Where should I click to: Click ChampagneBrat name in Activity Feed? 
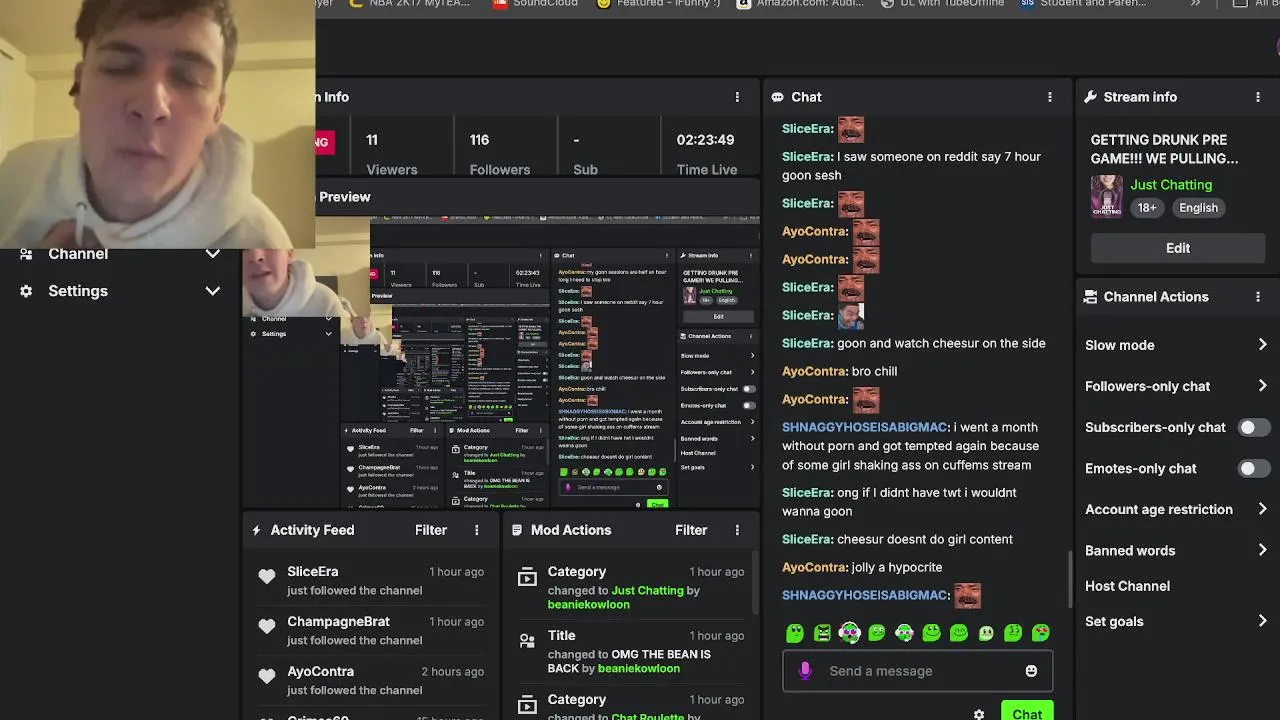(x=338, y=621)
